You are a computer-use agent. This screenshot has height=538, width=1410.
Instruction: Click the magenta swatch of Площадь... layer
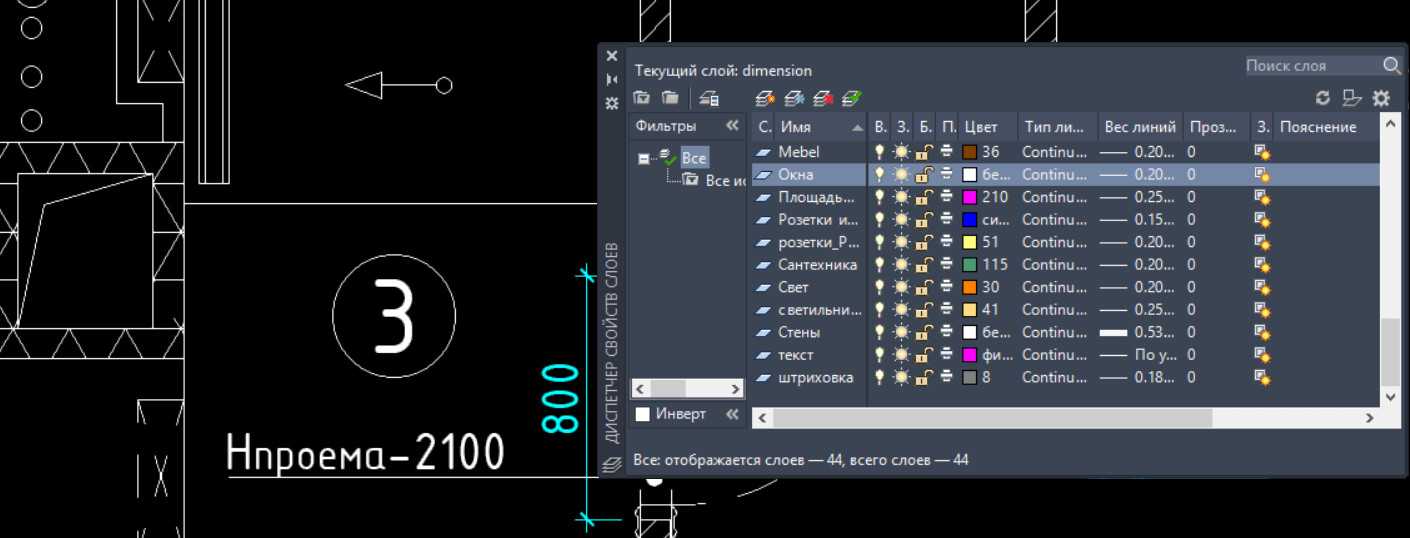point(968,197)
